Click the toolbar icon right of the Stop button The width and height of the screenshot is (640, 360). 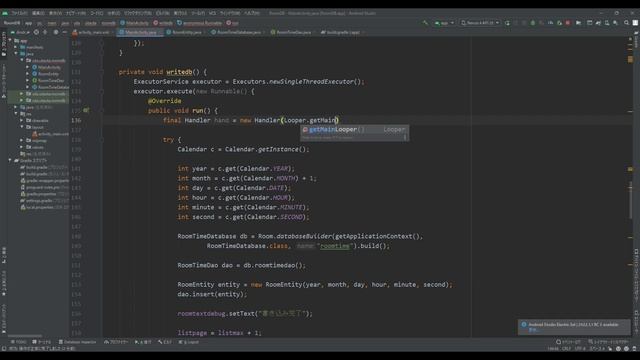point(578,23)
